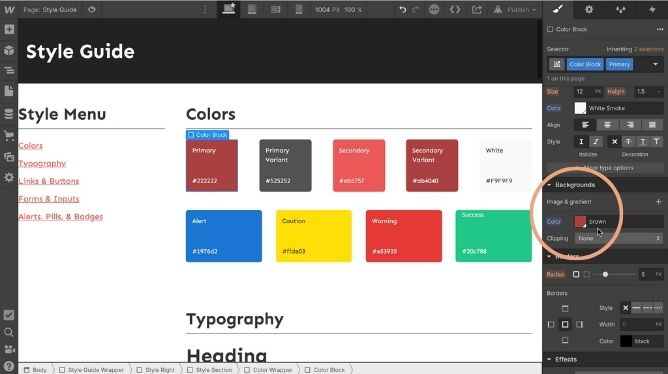Open site Settings gear in left sidebar

pos(9,177)
